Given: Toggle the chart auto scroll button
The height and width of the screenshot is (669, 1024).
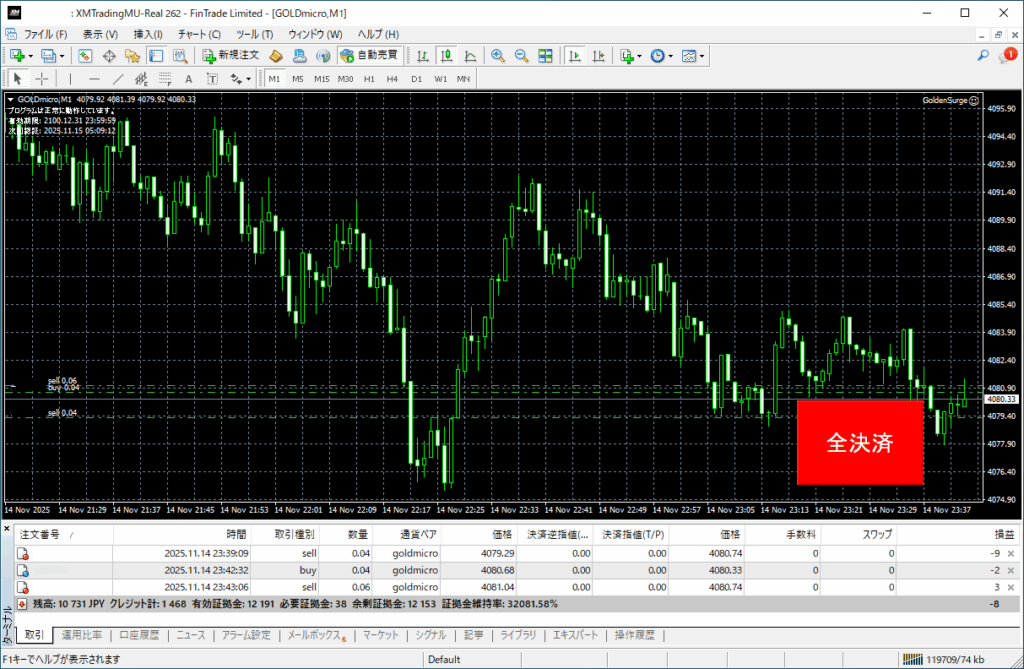Looking at the screenshot, I should pos(575,56).
